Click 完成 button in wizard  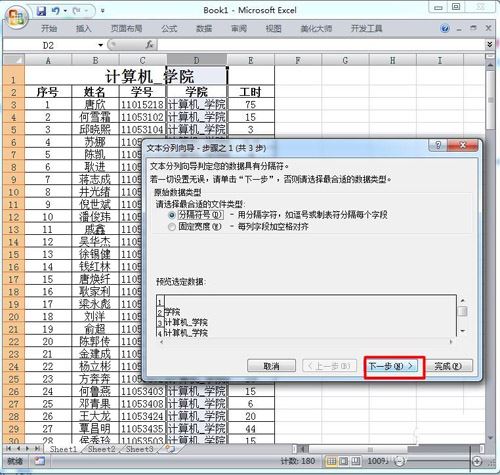(448, 366)
